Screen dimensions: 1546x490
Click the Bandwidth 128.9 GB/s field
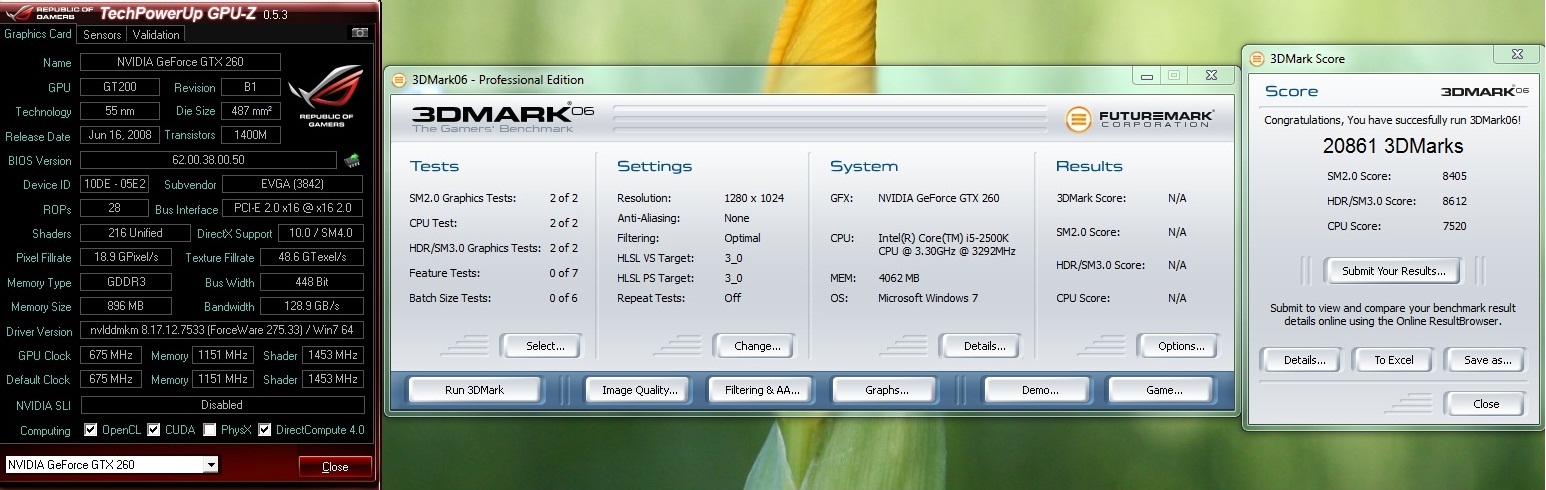click(x=313, y=307)
